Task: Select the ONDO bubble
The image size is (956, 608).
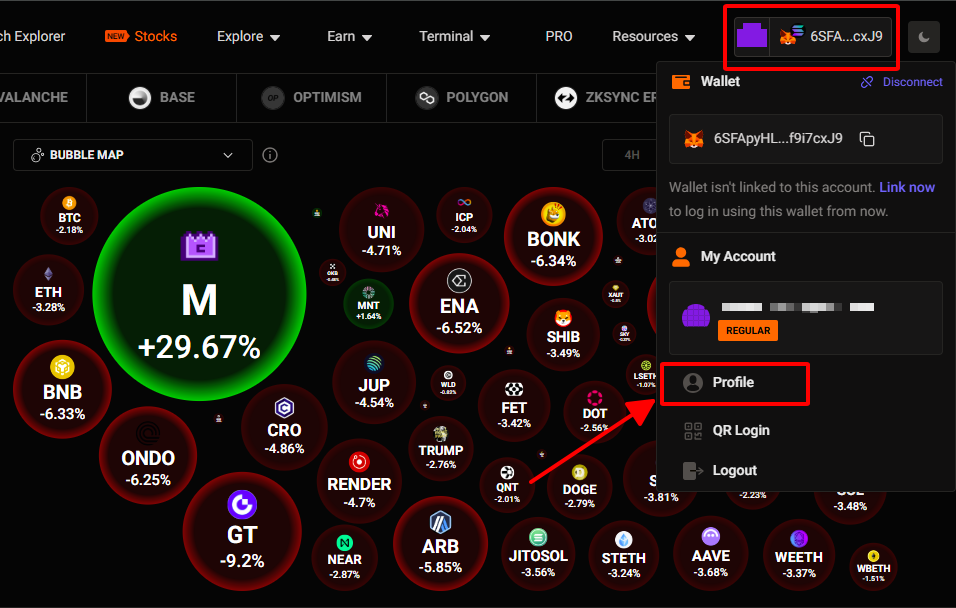Action: [x=148, y=455]
